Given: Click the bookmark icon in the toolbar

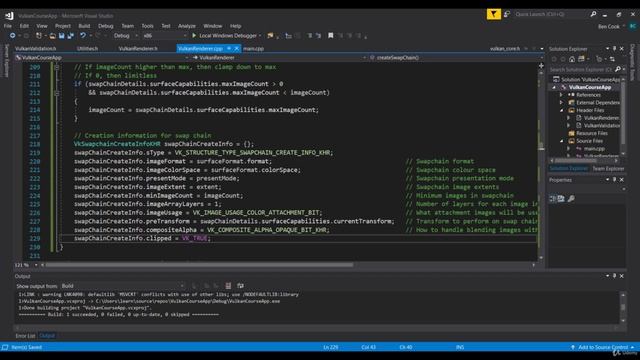Looking at the screenshot, I should (x=331, y=36).
